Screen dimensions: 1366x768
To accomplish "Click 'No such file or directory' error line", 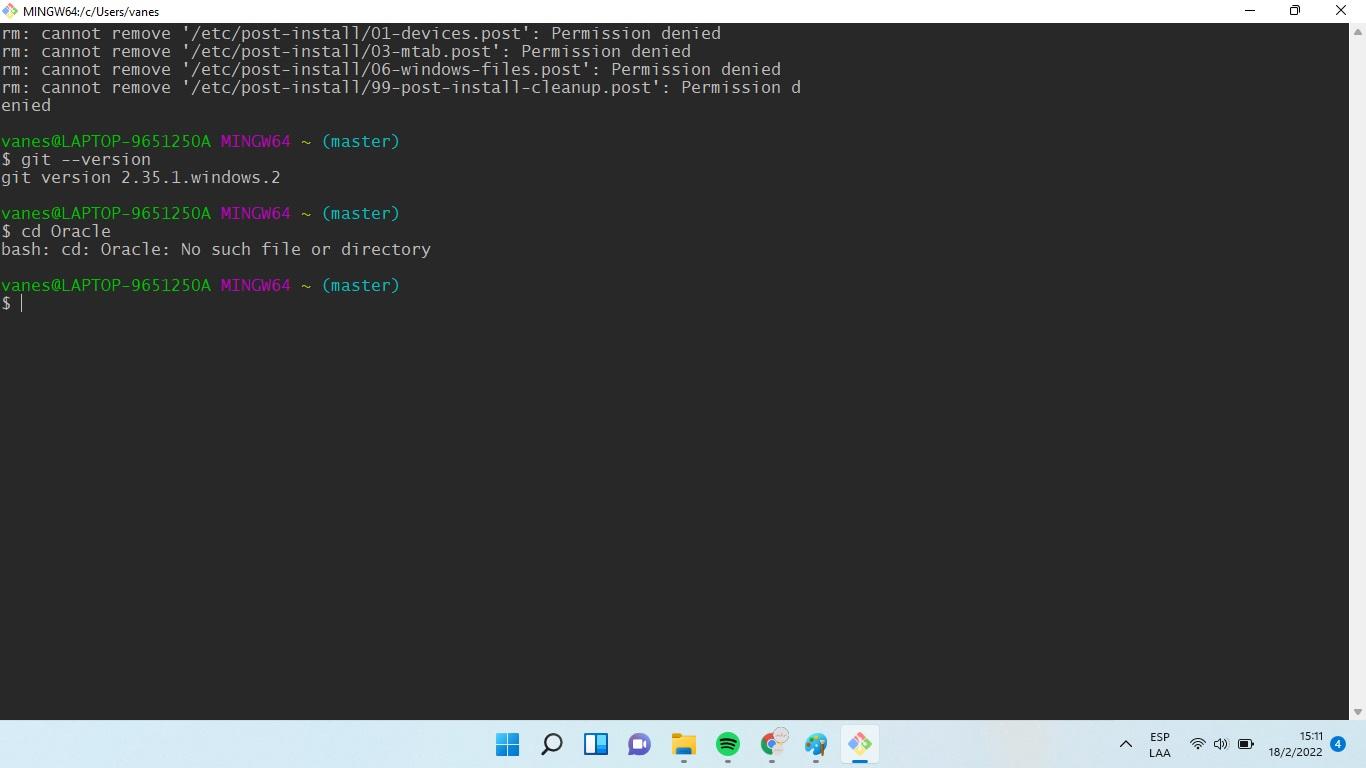I will 216,249.
